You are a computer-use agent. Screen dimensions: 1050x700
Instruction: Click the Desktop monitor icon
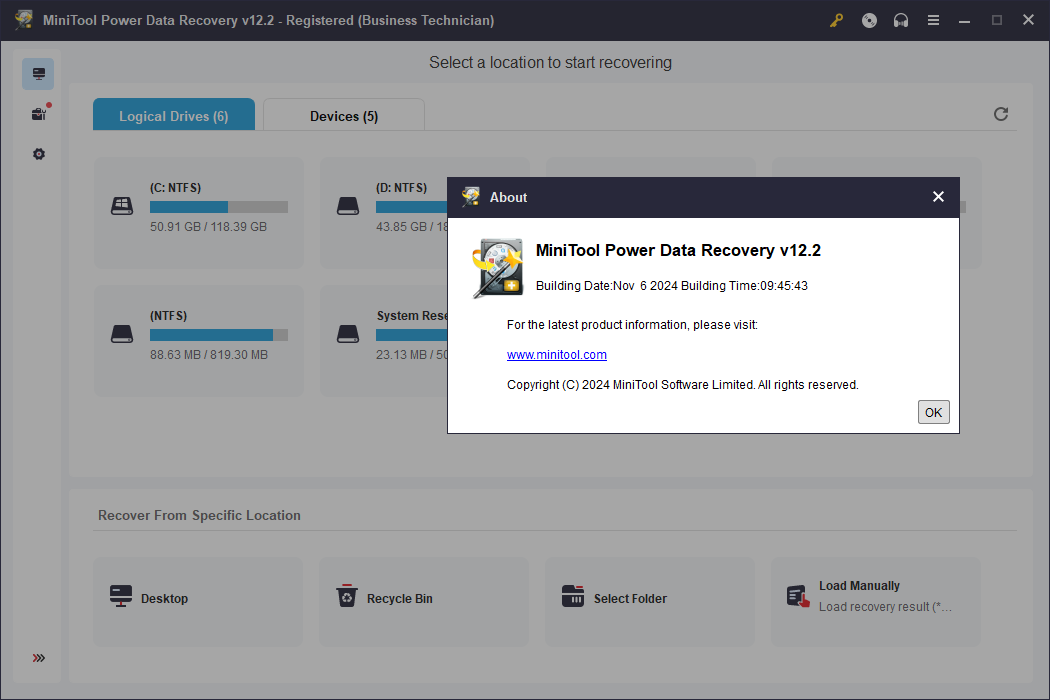pyautogui.click(x=121, y=596)
